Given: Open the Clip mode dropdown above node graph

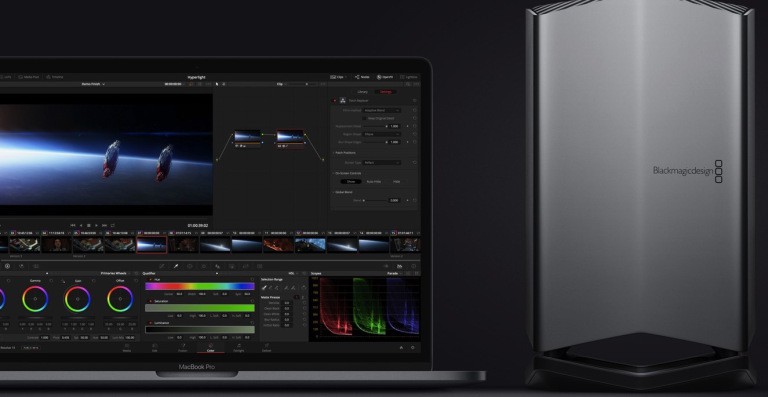Looking at the screenshot, I should 282,84.
